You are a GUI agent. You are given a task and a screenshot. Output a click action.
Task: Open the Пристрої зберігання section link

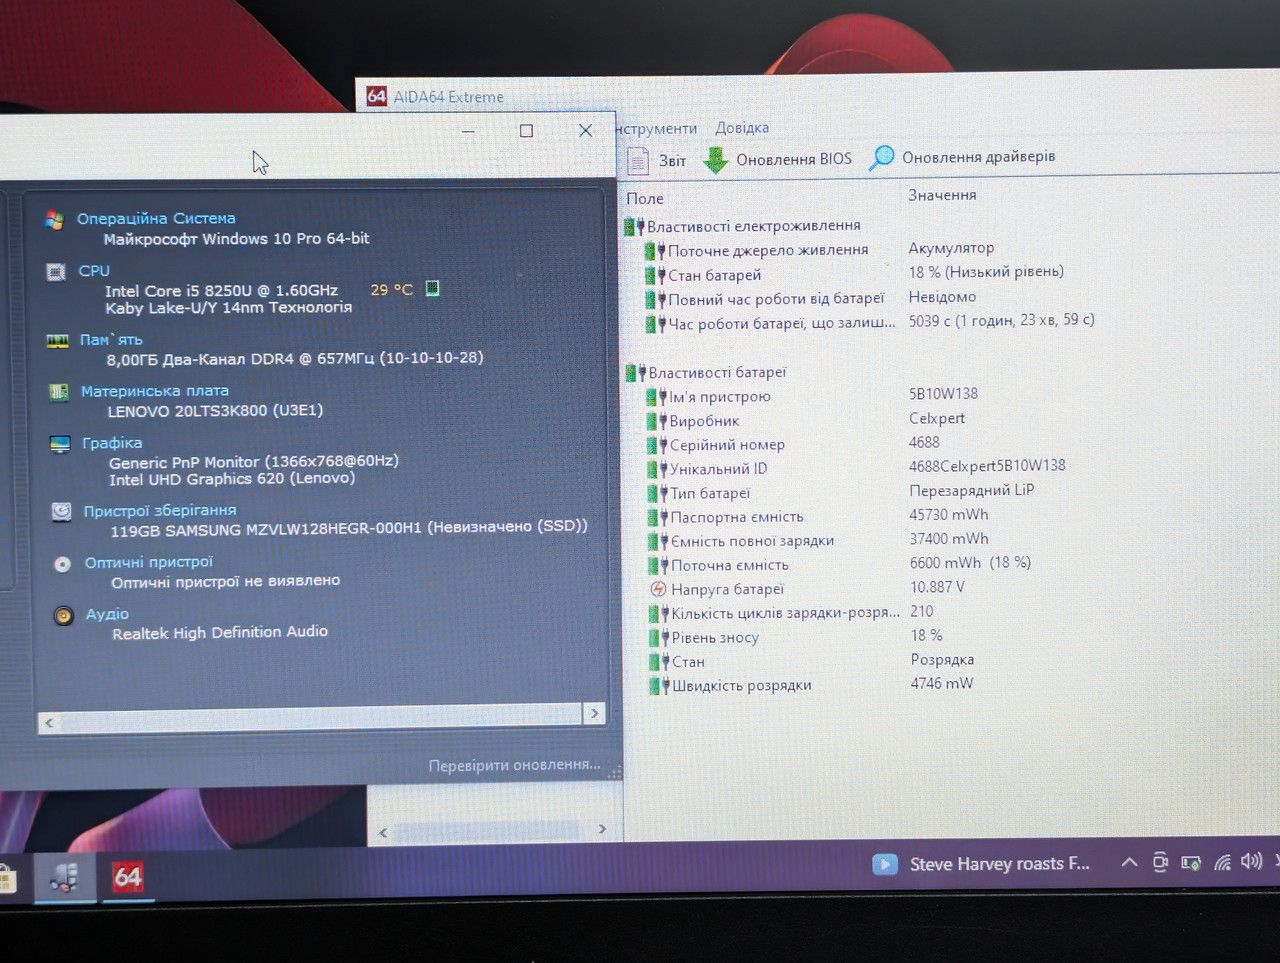point(160,511)
